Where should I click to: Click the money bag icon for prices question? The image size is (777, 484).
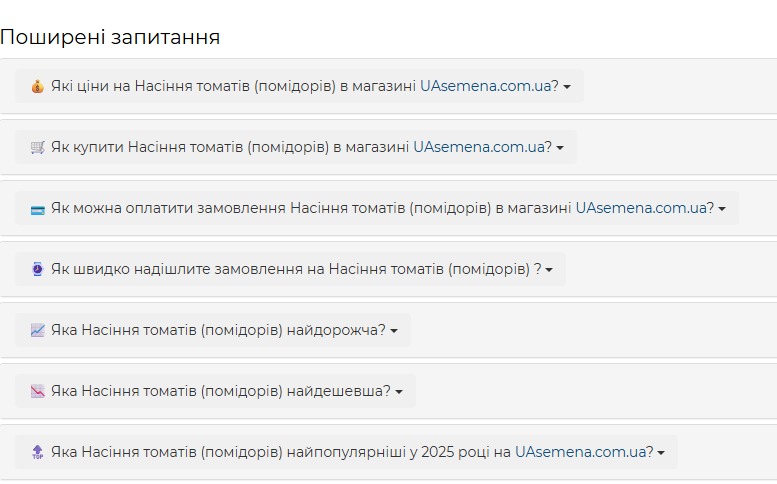tap(38, 87)
